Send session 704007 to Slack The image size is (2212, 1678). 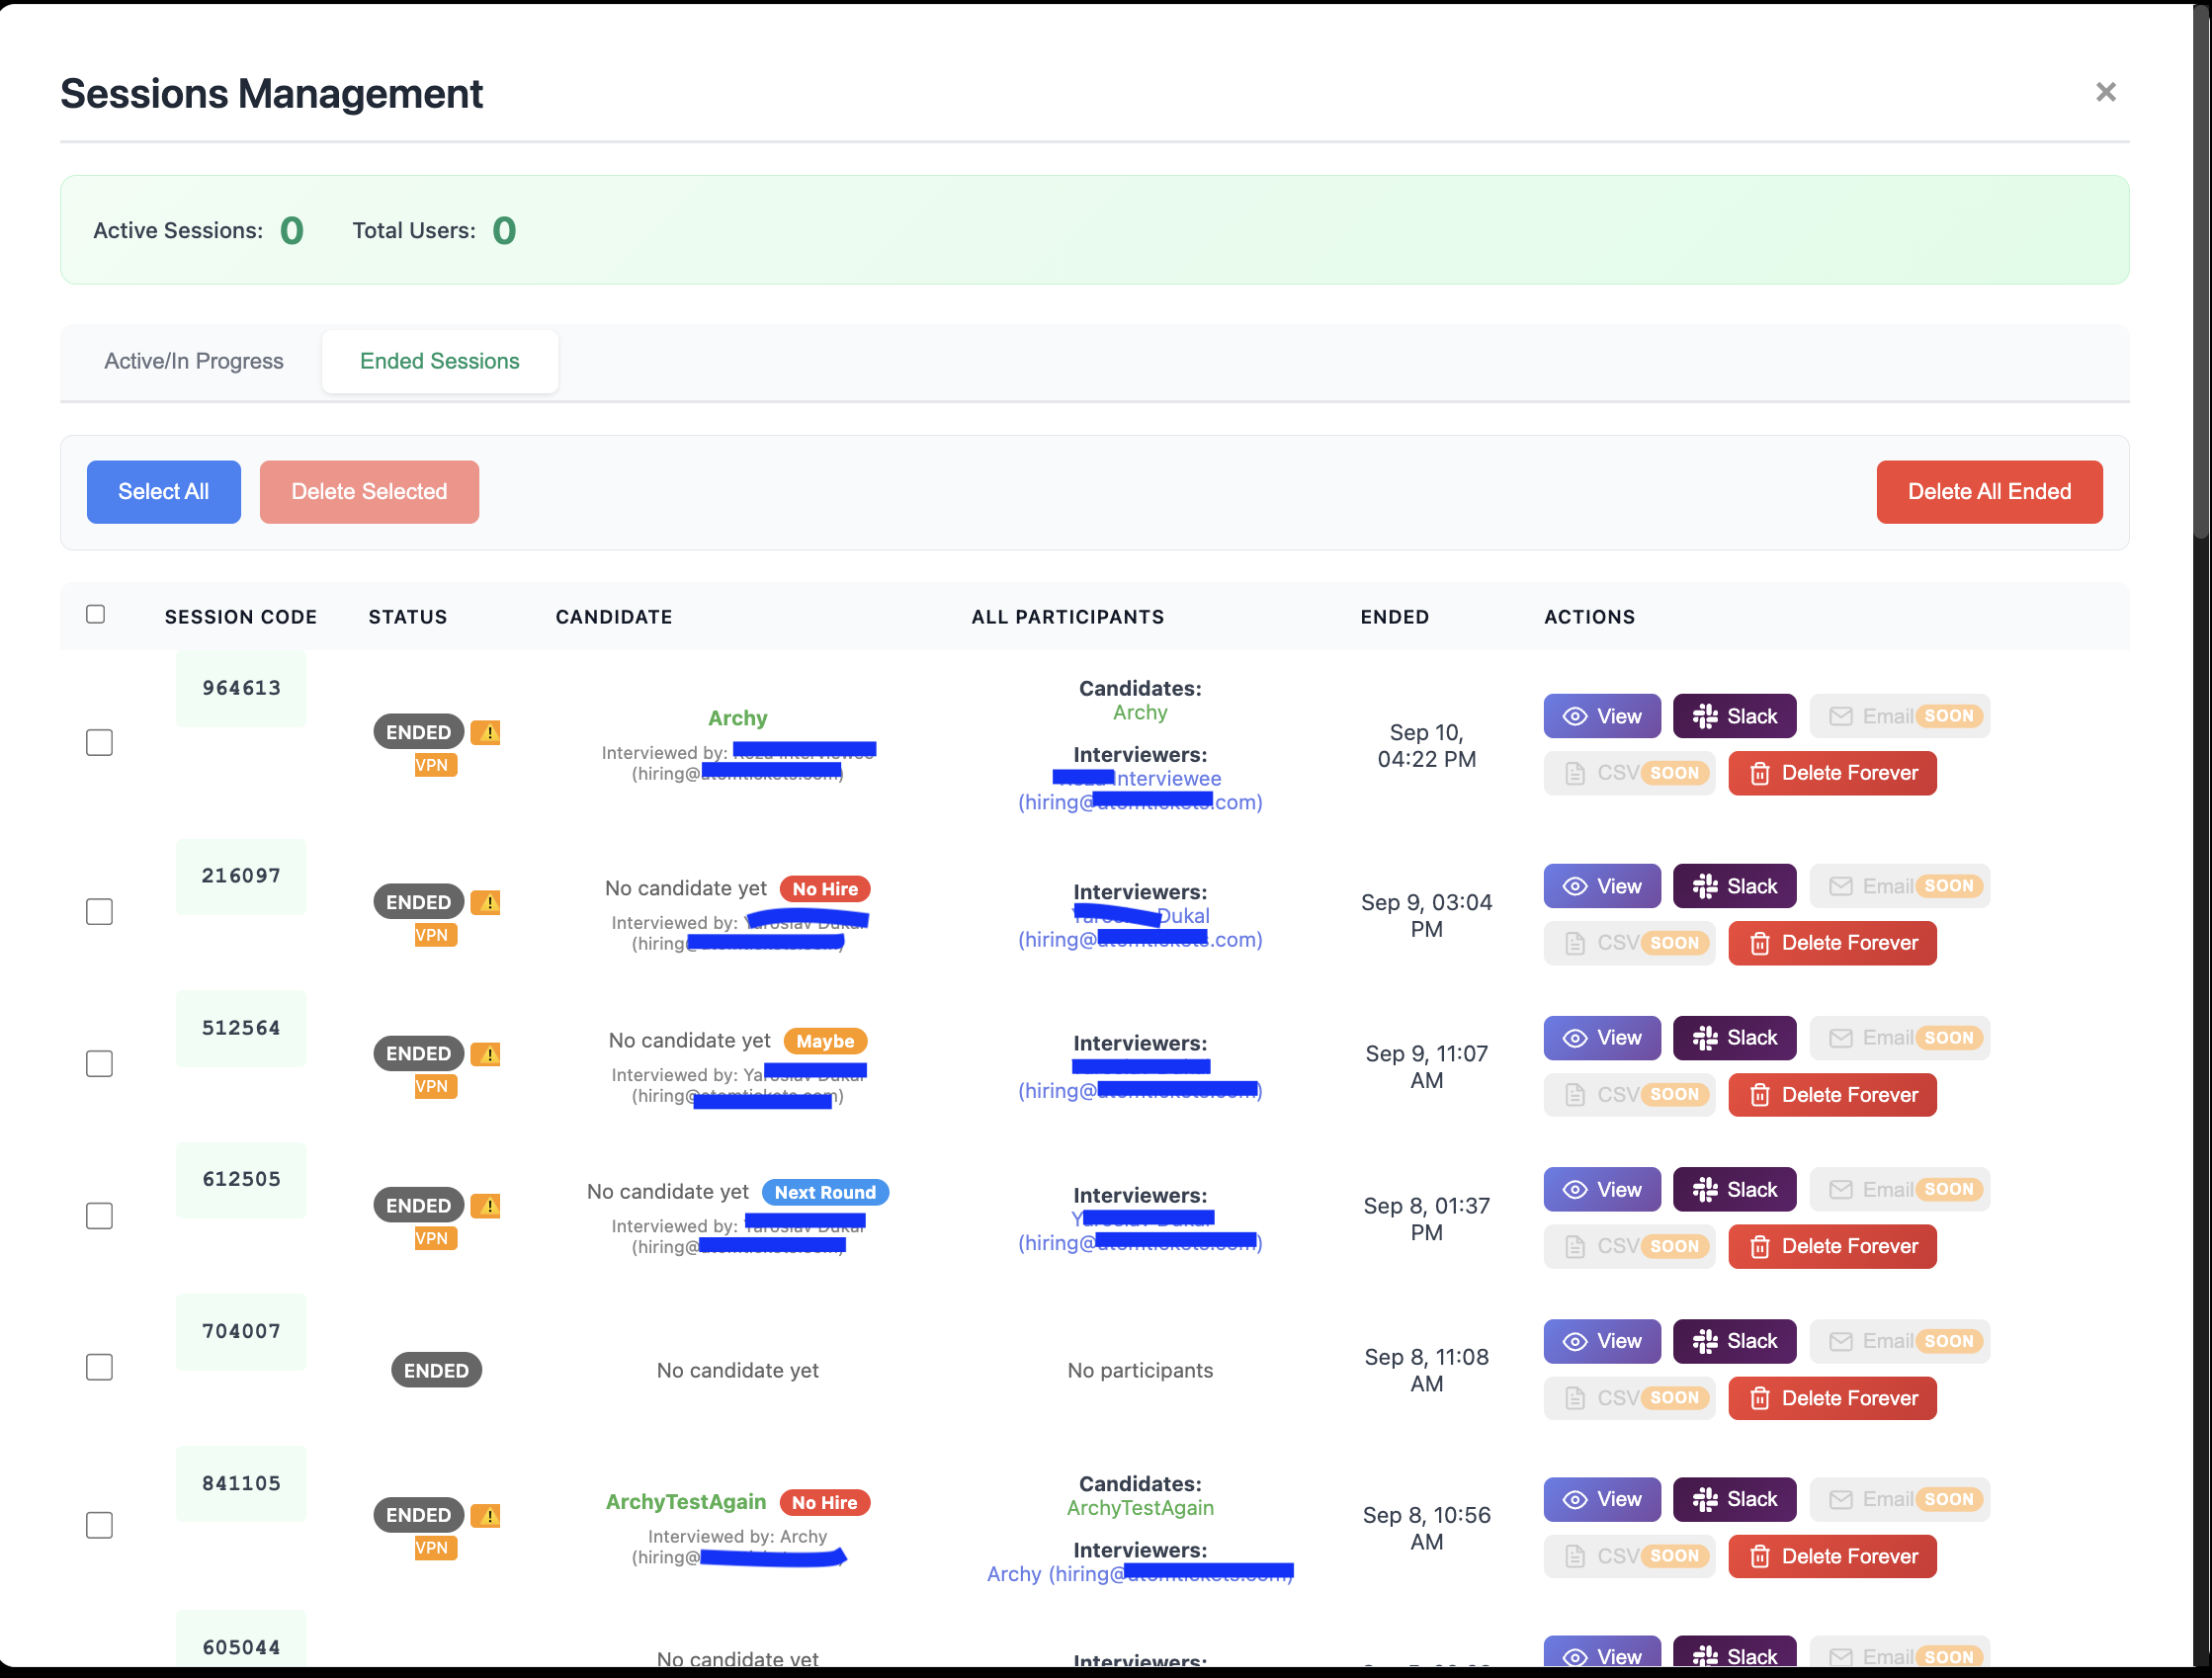(x=1734, y=1341)
